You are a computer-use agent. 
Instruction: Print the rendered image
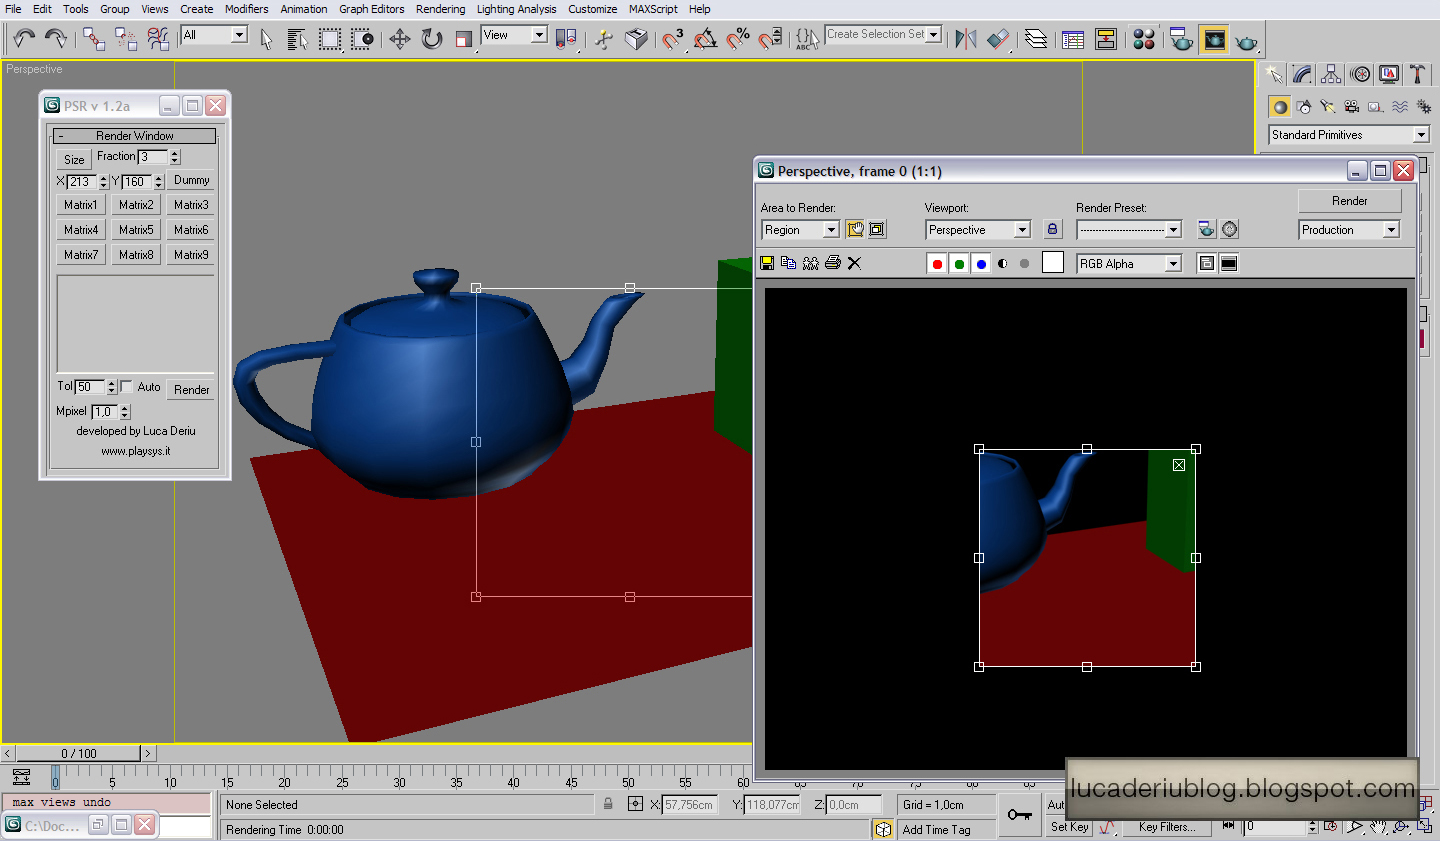(x=833, y=263)
